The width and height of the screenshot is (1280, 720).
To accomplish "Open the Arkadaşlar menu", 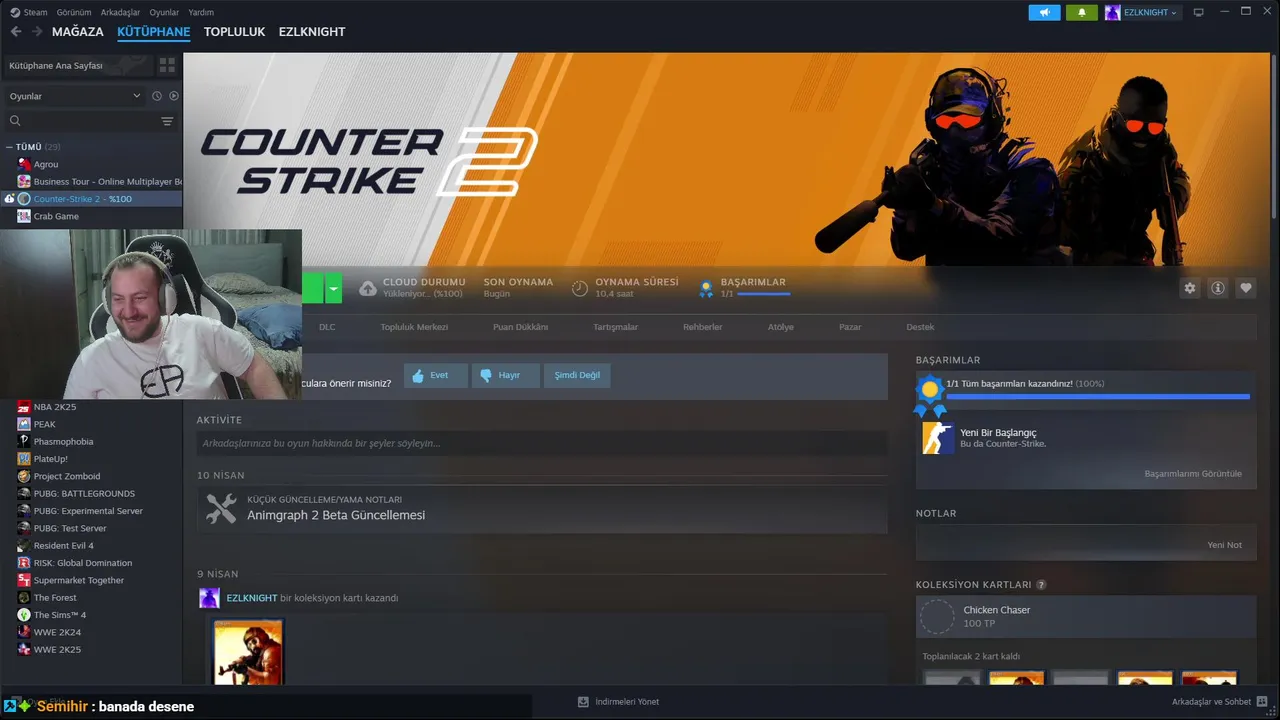I will [x=120, y=12].
